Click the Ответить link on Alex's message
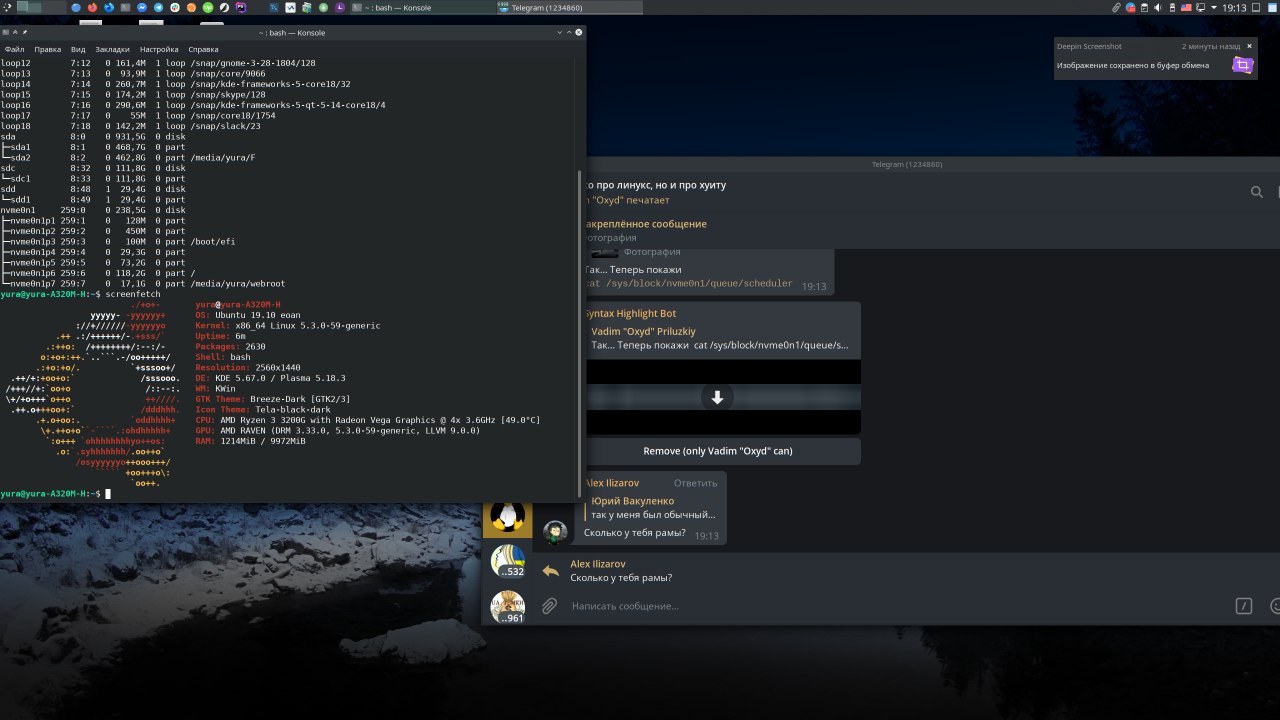The height and width of the screenshot is (720, 1280). point(696,483)
